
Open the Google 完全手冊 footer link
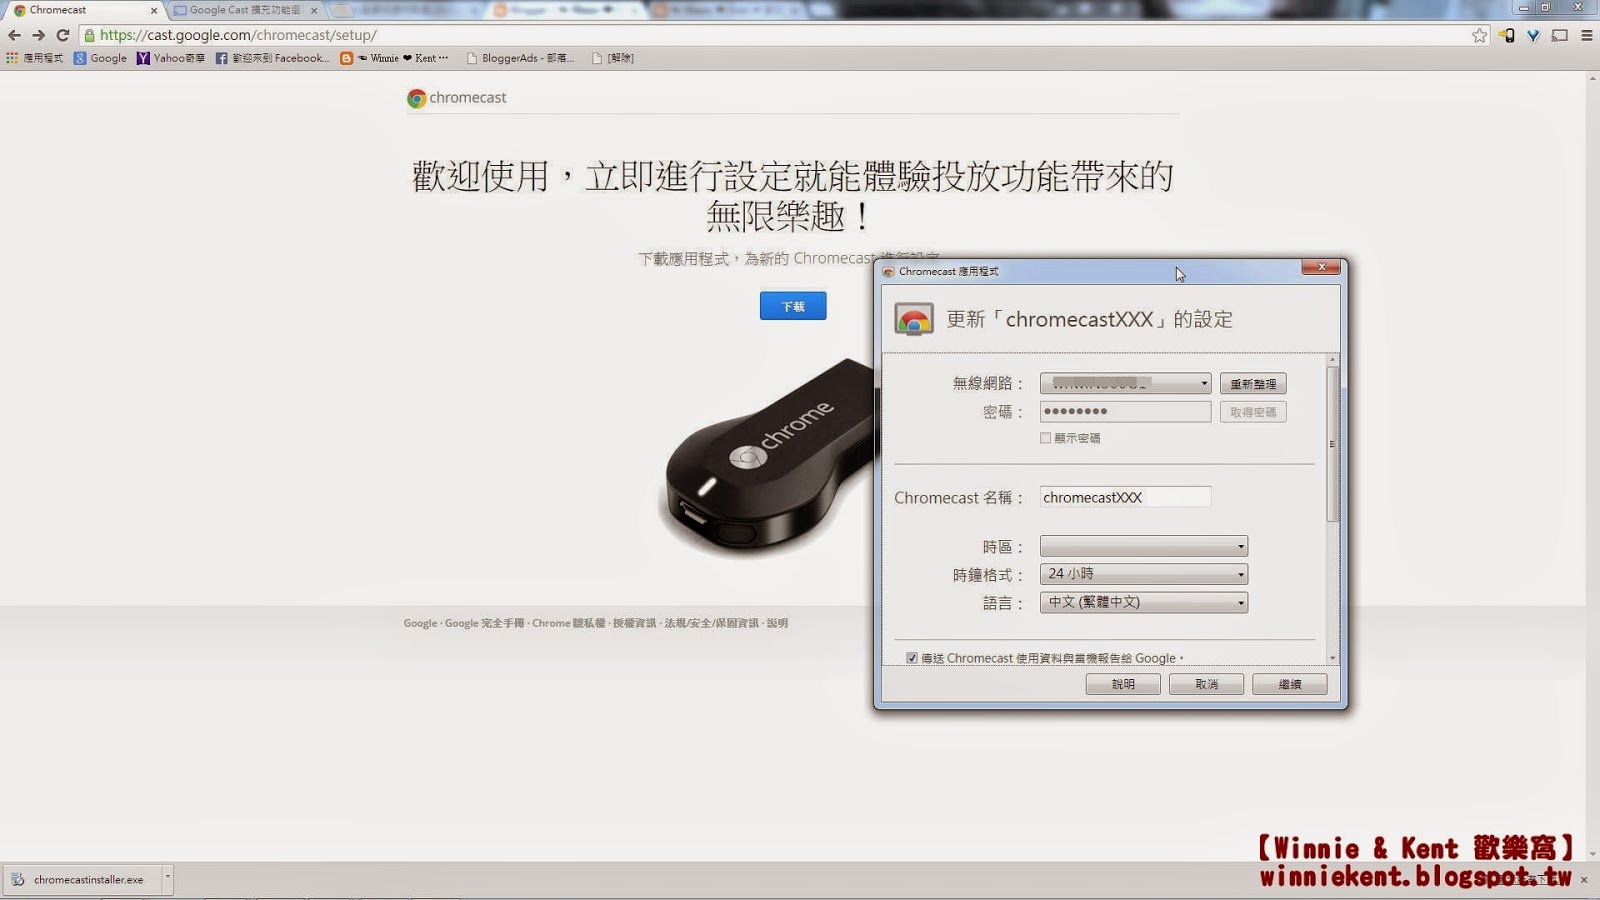pos(484,623)
